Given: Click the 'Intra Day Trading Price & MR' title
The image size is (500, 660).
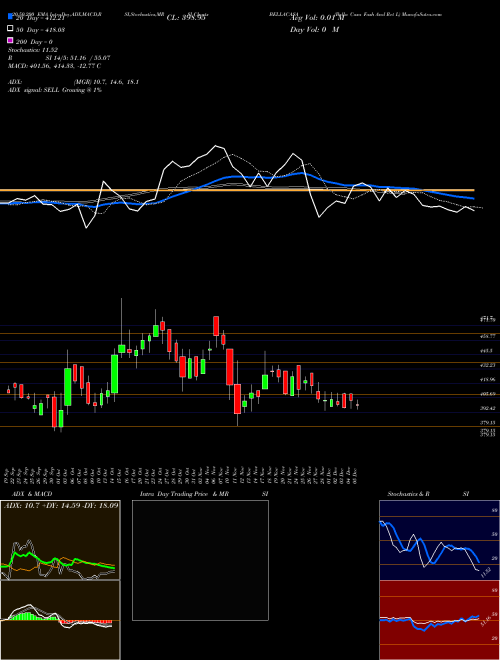Looking at the screenshot, I should [x=184, y=494].
